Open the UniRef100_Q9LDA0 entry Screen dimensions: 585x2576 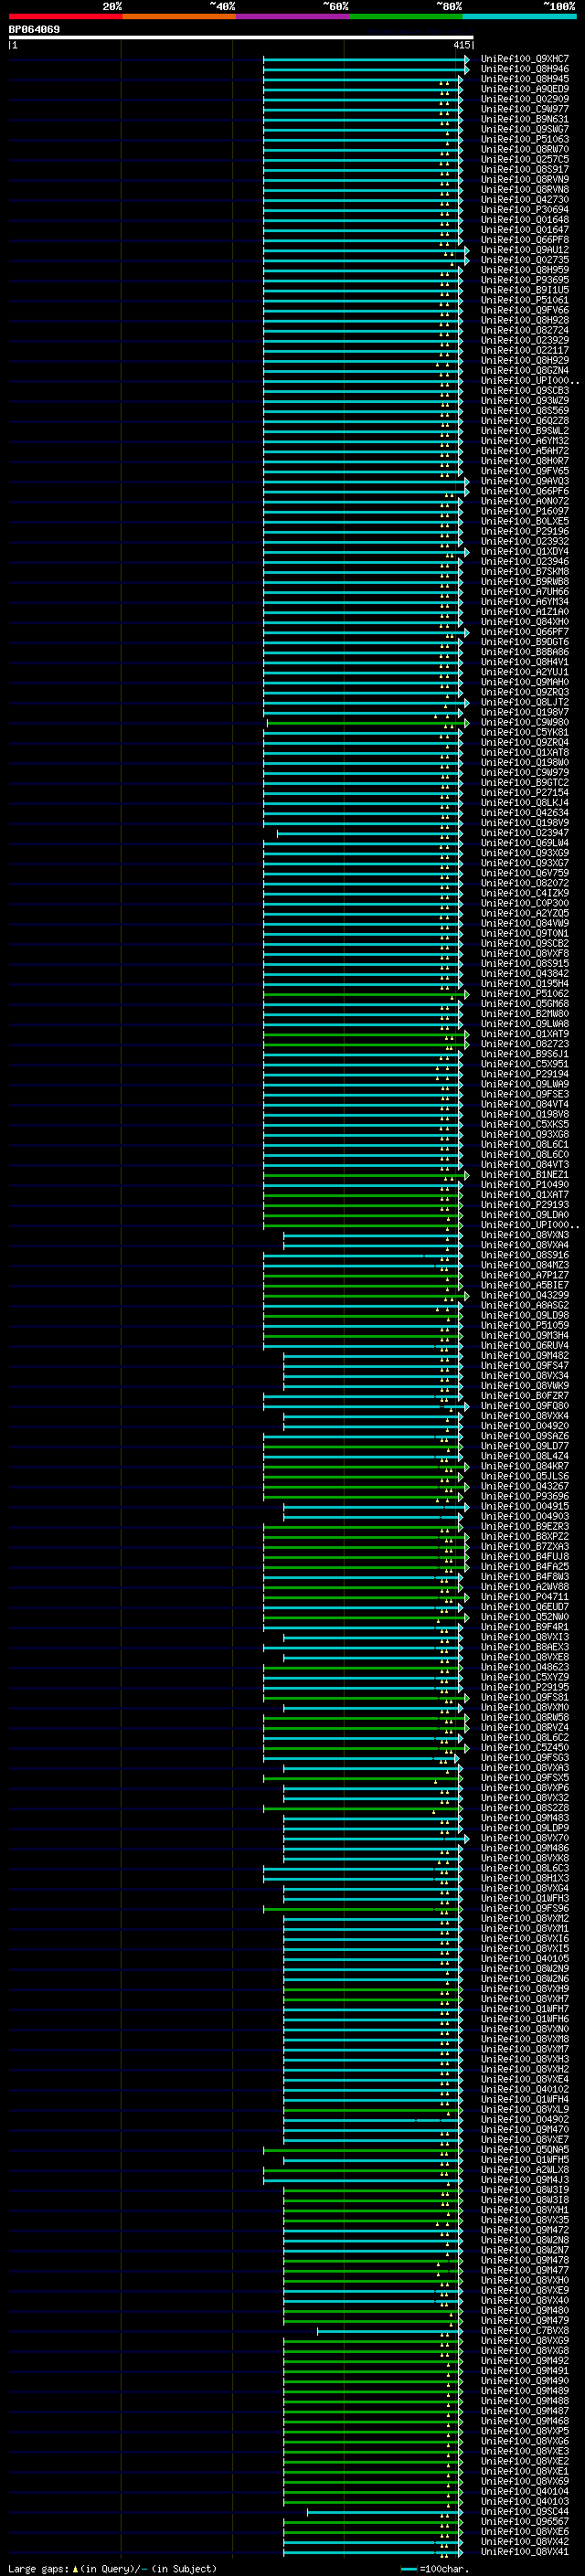point(525,1215)
